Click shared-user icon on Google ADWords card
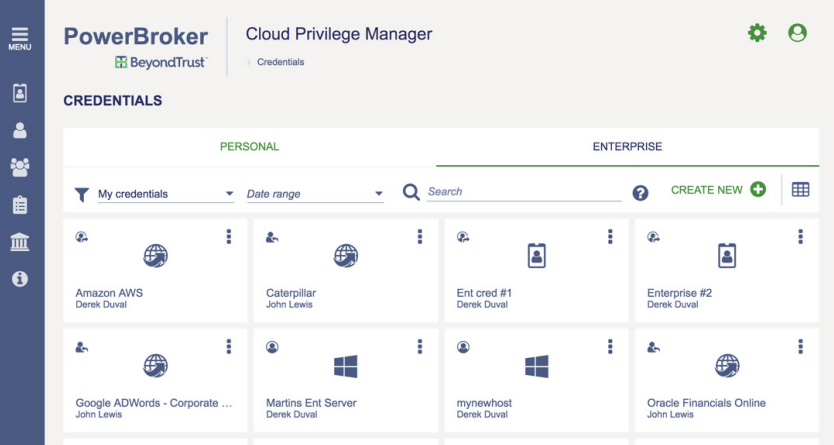 [x=82, y=347]
